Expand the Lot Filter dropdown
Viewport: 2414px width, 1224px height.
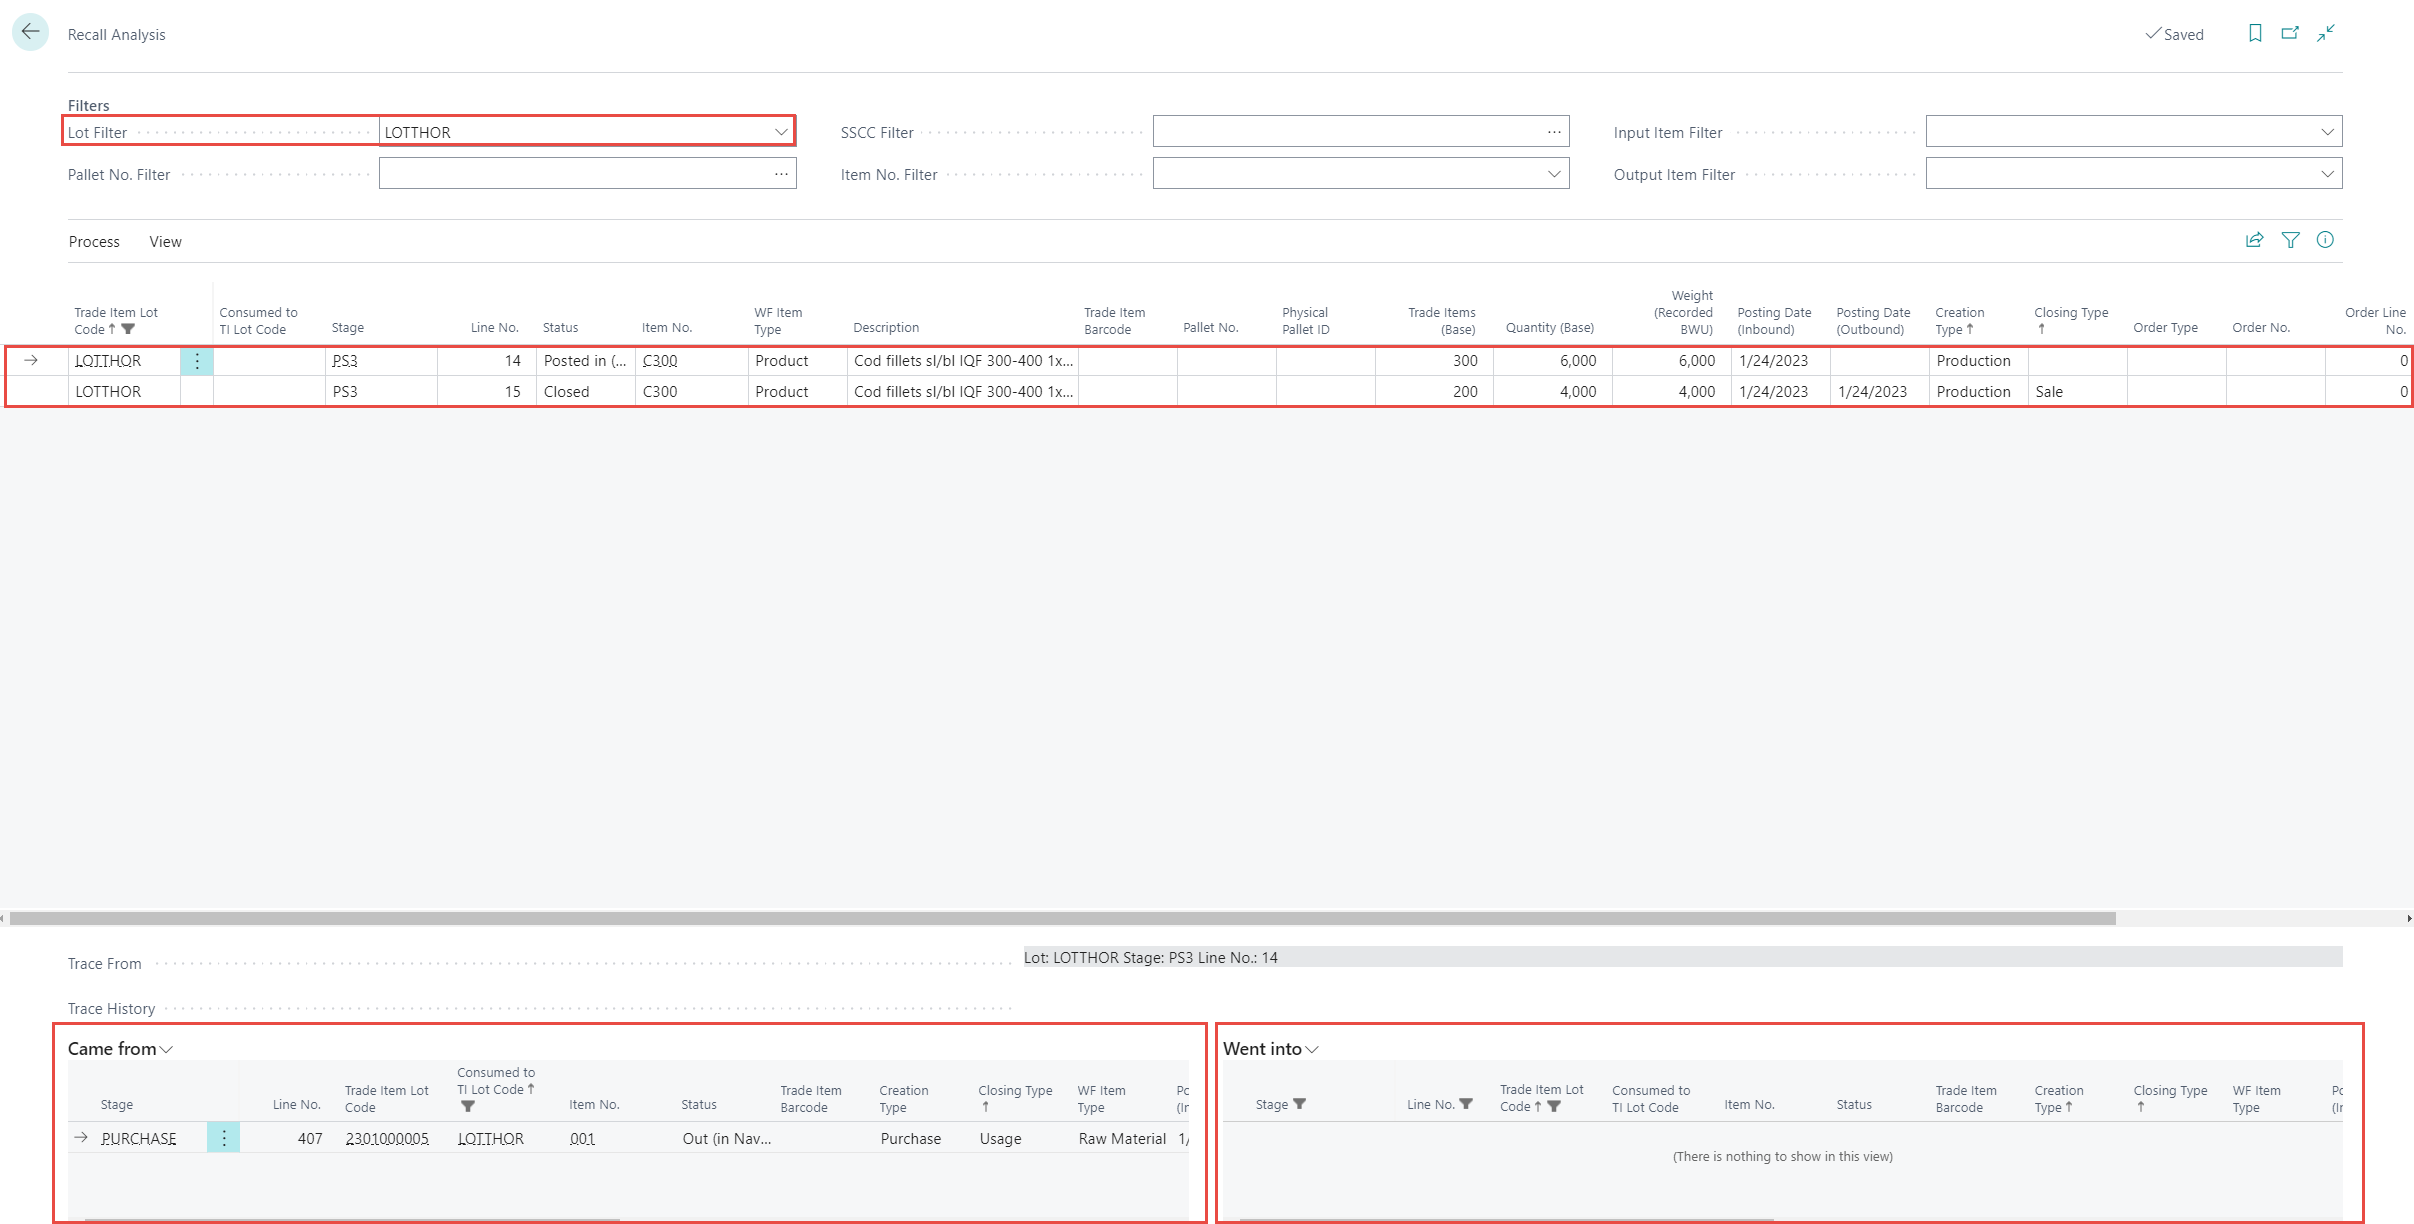click(781, 132)
